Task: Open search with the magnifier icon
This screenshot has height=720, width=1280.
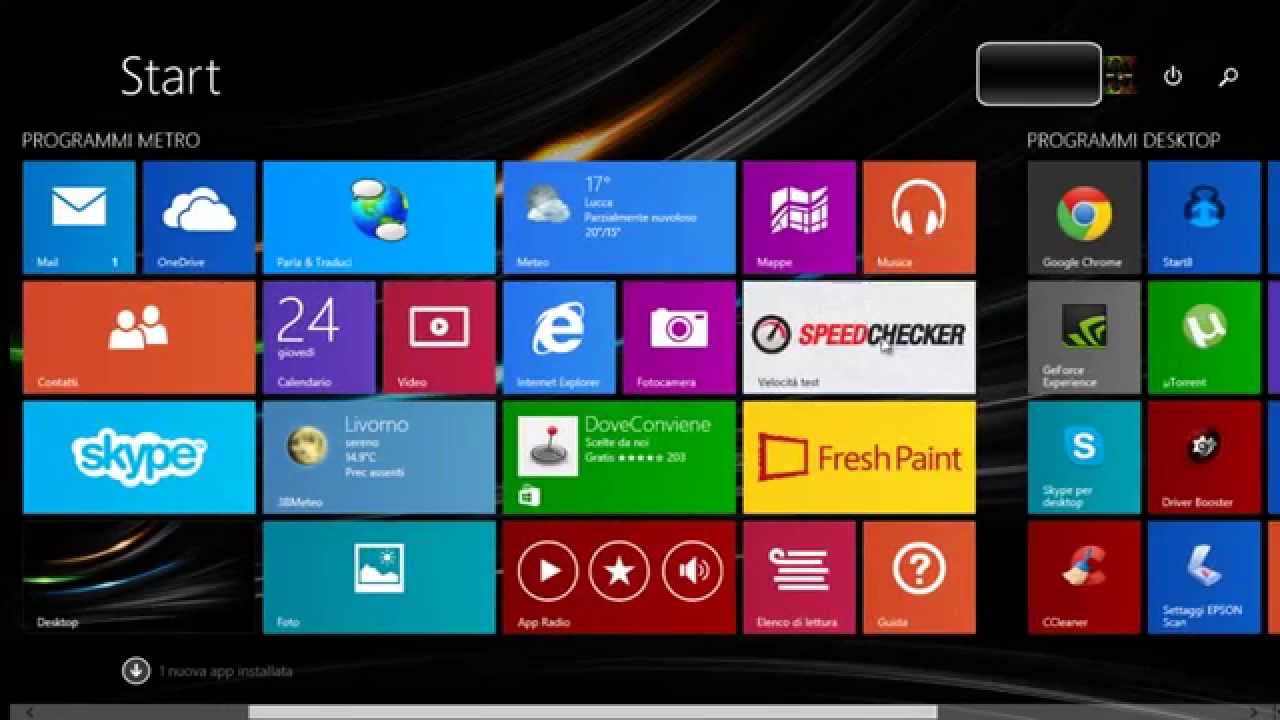Action: (x=1229, y=76)
